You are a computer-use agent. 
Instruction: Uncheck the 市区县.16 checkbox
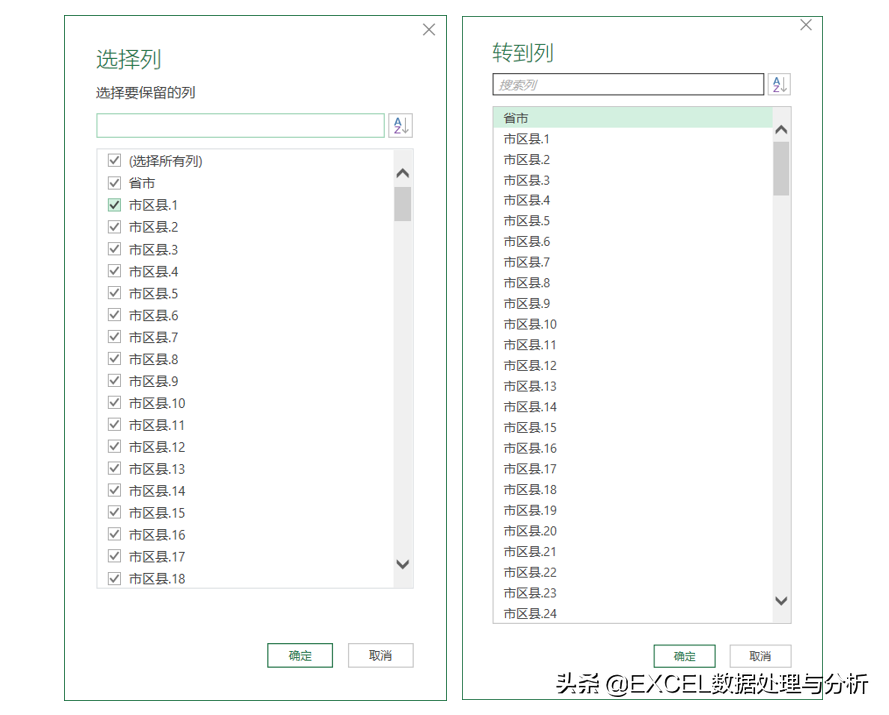point(115,534)
